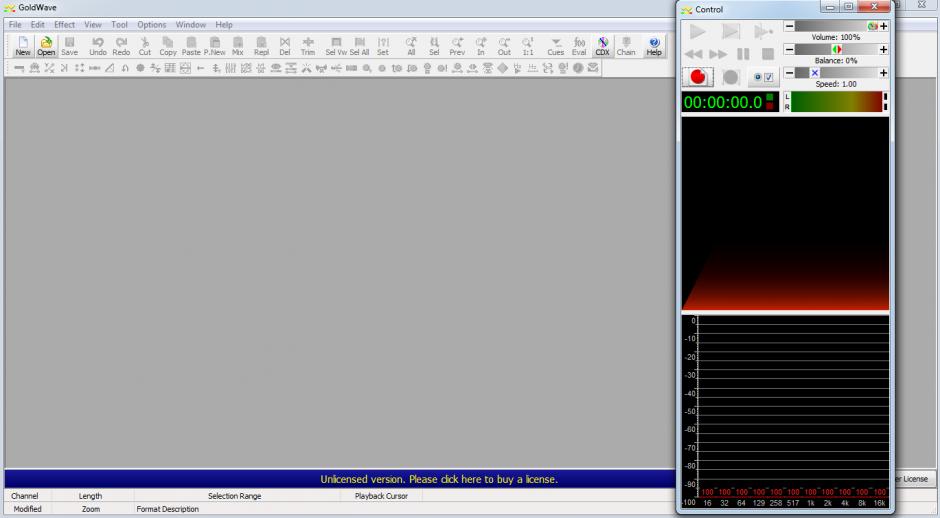This screenshot has height=518, width=940.
Task: Click the Help toolbar icon
Action: (x=654, y=46)
